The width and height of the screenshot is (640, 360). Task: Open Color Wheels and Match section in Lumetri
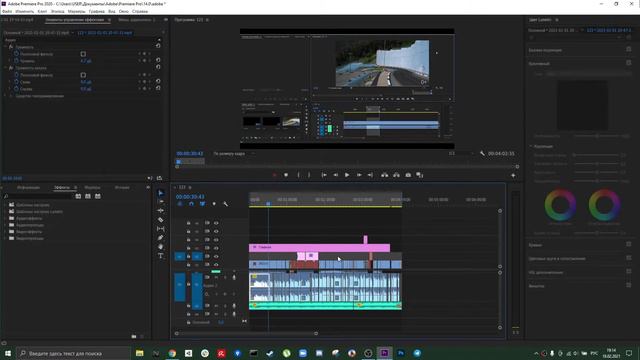pos(557,258)
